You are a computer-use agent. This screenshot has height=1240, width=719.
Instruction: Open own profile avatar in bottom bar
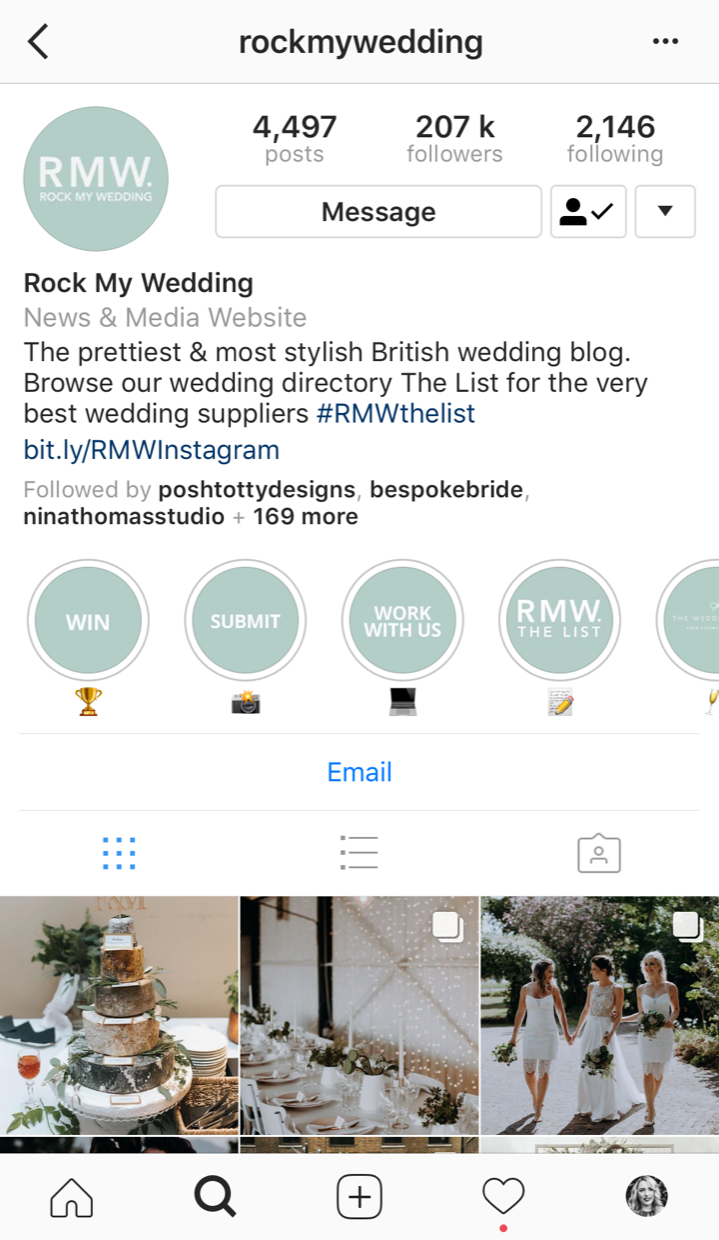(x=646, y=1196)
